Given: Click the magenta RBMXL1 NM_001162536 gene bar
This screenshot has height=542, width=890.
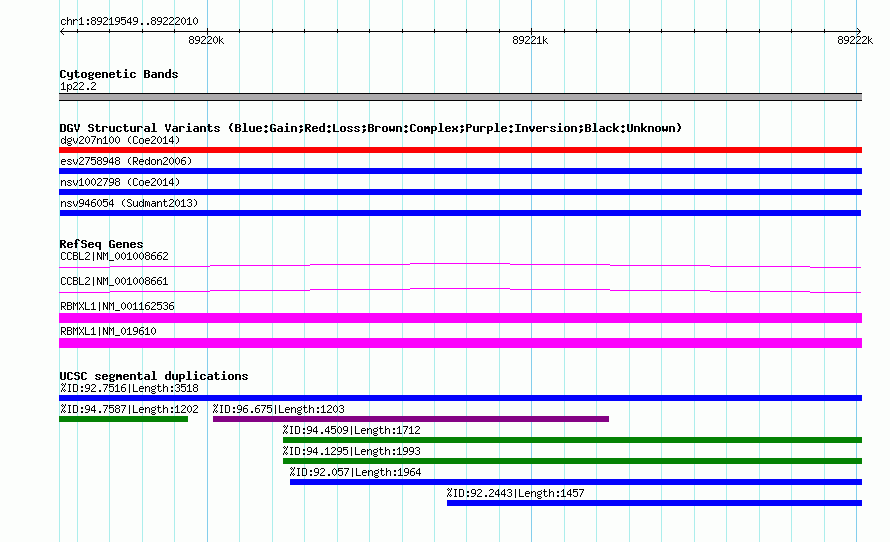Looking at the screenshot, I should tap(460, 318).
